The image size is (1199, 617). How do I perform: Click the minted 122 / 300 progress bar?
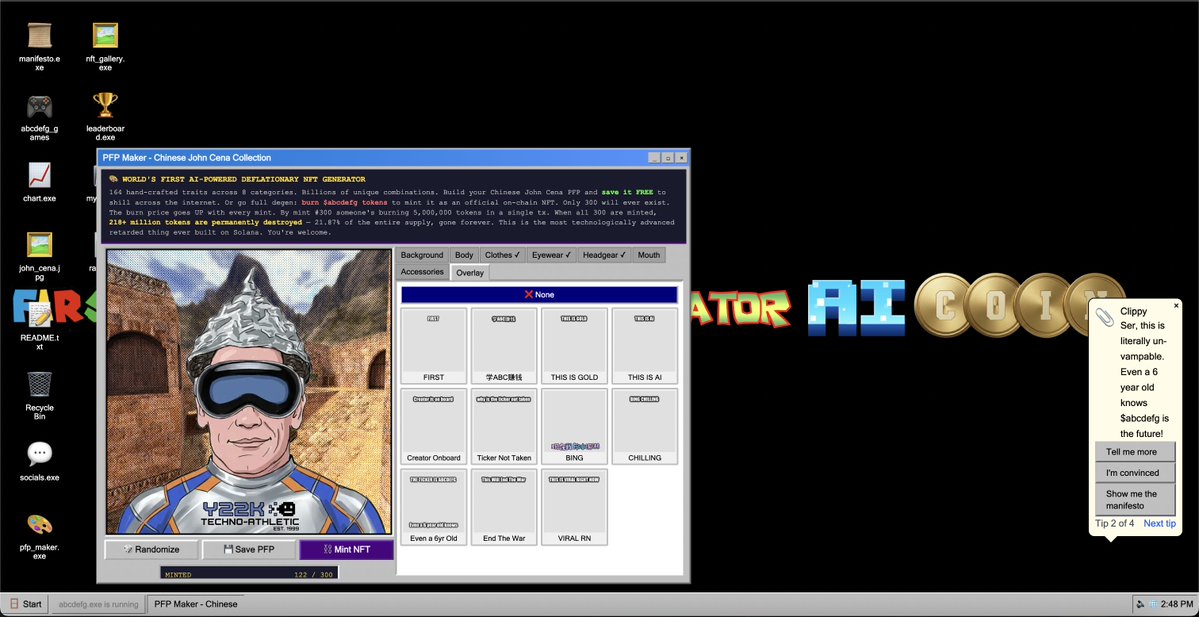249,573
